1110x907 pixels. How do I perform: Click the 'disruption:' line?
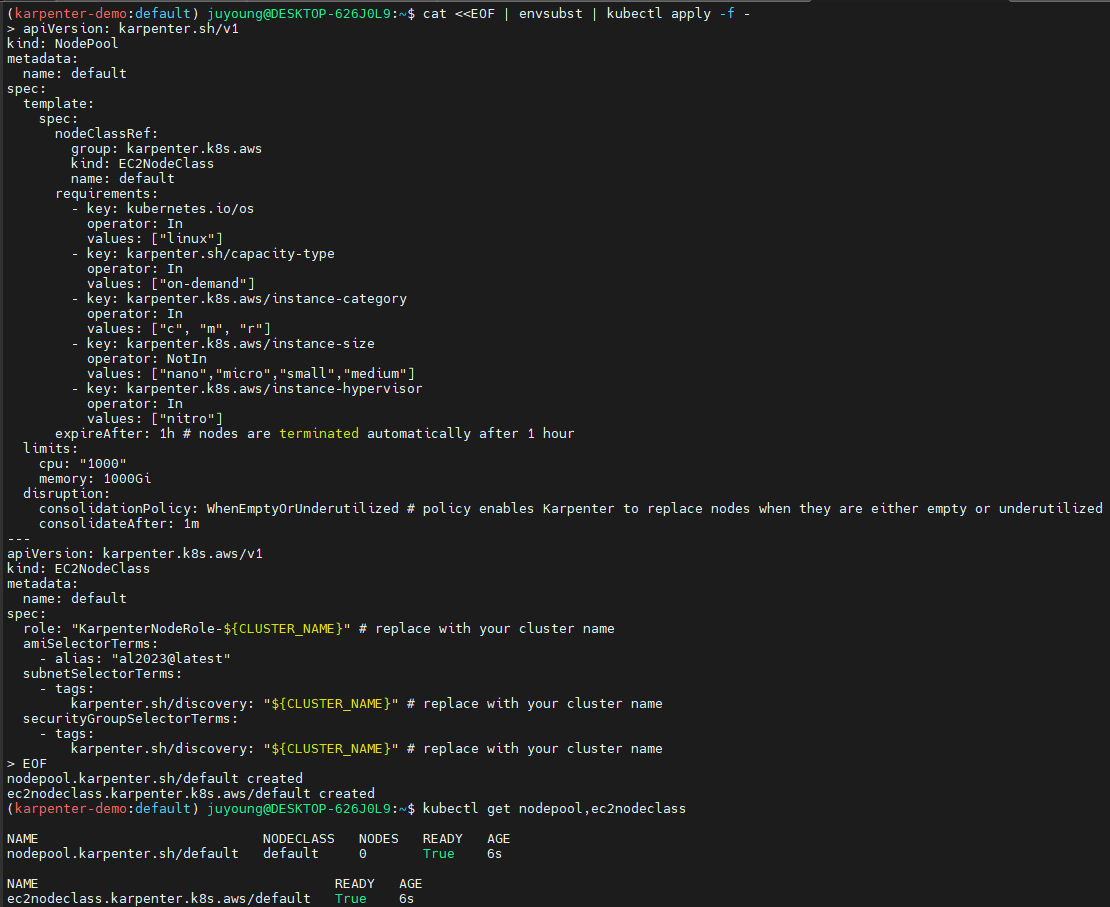click(x=67, y=494)
